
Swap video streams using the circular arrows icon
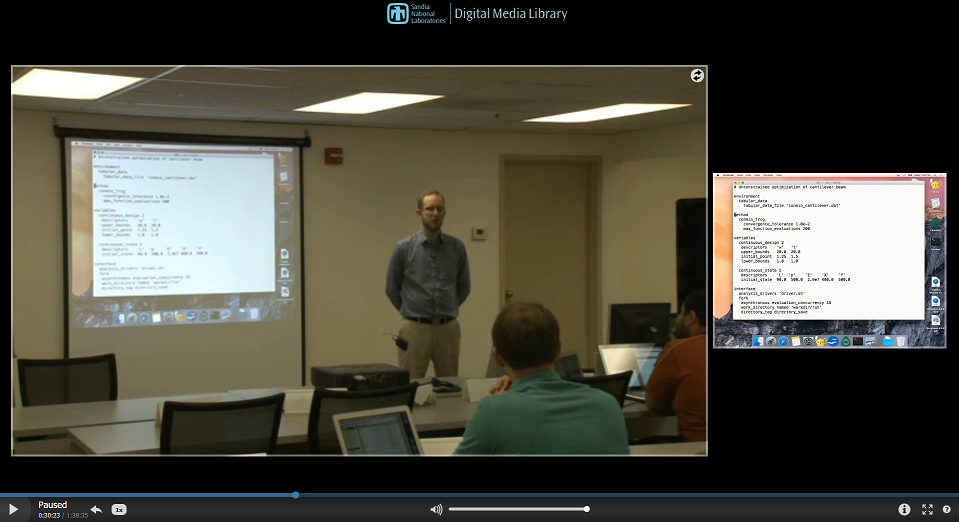[697, 75]
